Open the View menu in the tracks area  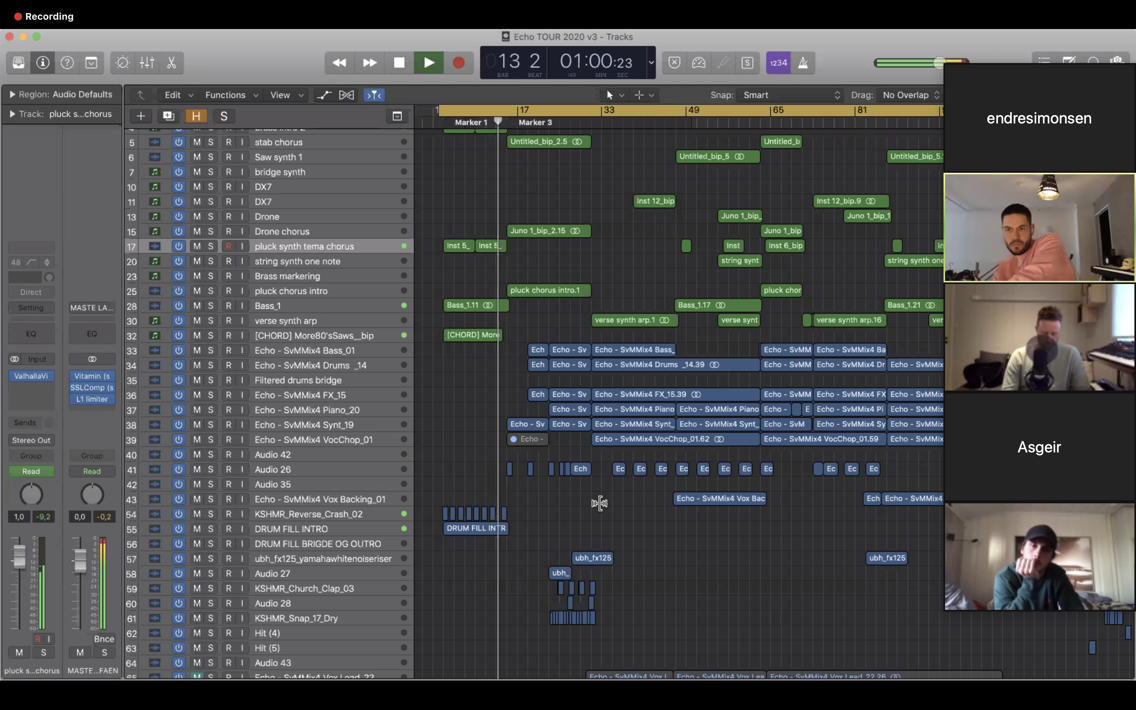286,95
